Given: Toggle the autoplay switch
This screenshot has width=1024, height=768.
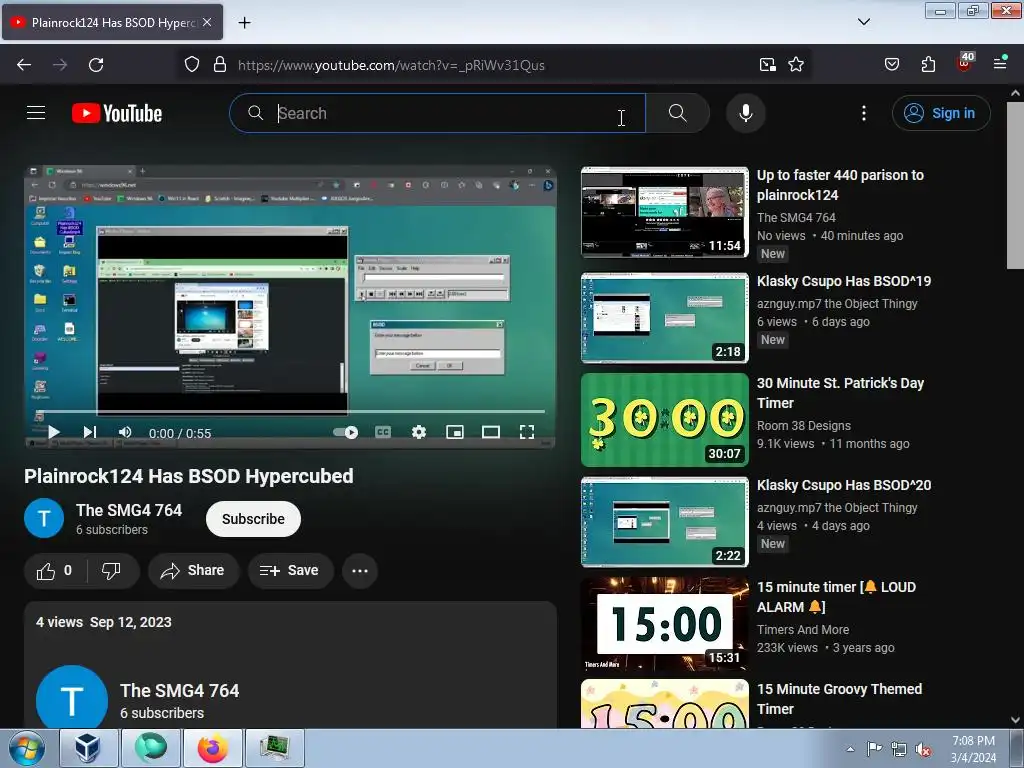Looking at the screenshot, I should (x=345, y=432).
